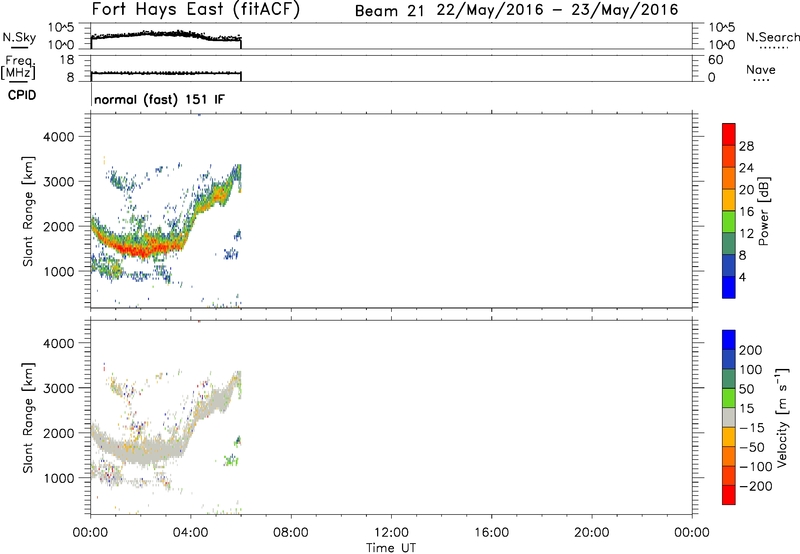Click the dotted line sample under N.Search
The image size is (800, 554).
[x=773, y=48]
